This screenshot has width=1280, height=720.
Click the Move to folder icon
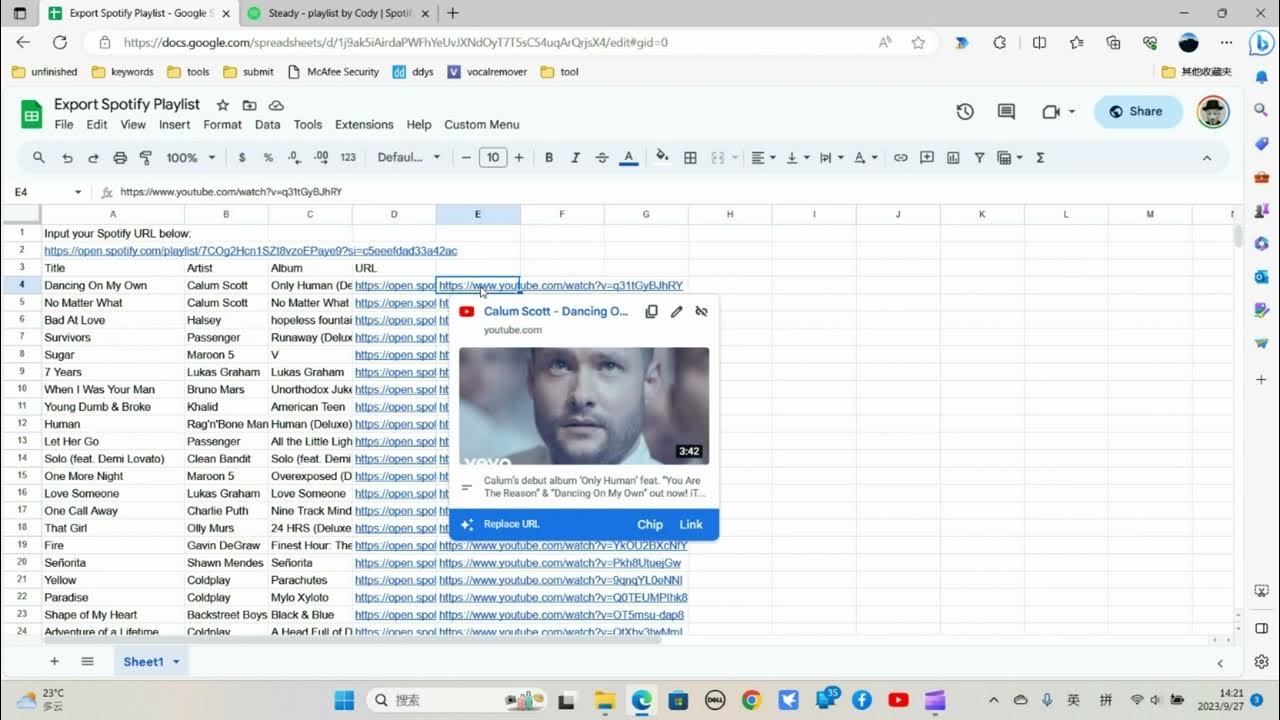(x=249, y=105)
